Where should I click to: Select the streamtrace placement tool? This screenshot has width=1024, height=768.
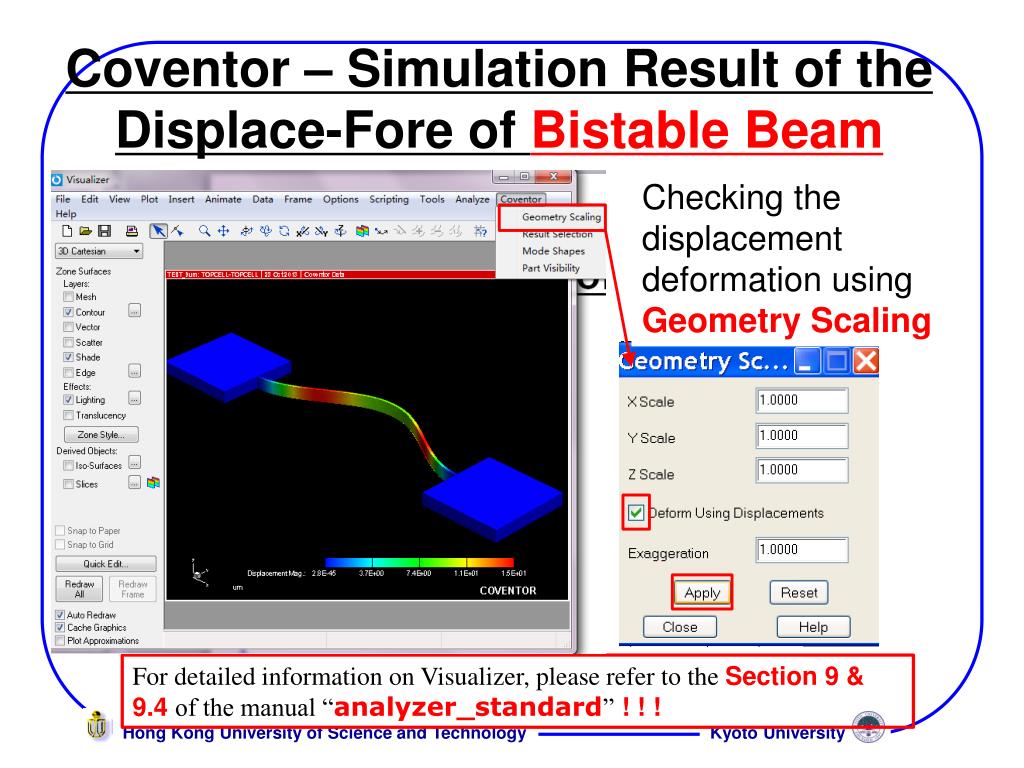pos(381,231)
